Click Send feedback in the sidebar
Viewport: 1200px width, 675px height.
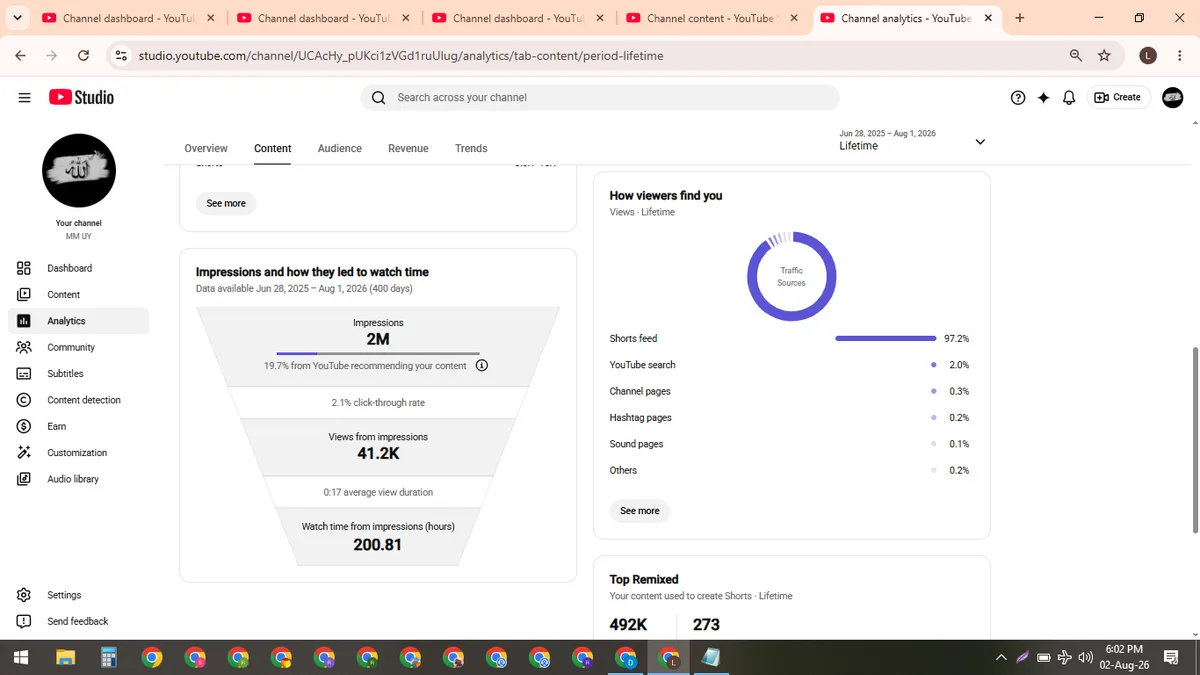pos(78,621)
